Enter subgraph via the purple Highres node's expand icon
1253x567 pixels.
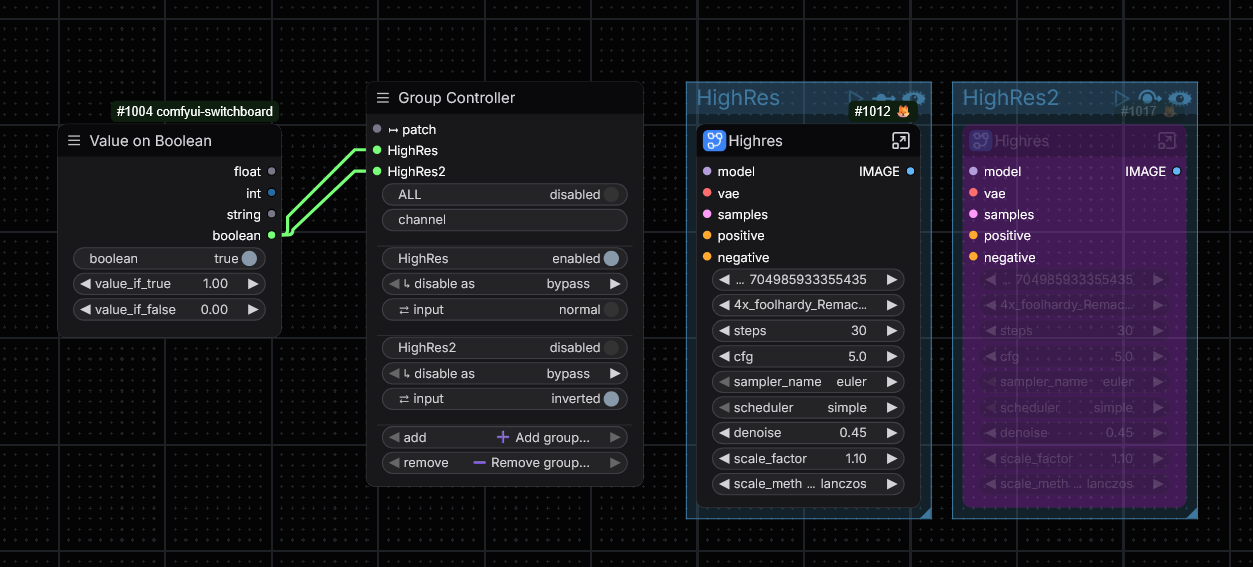1166,141
